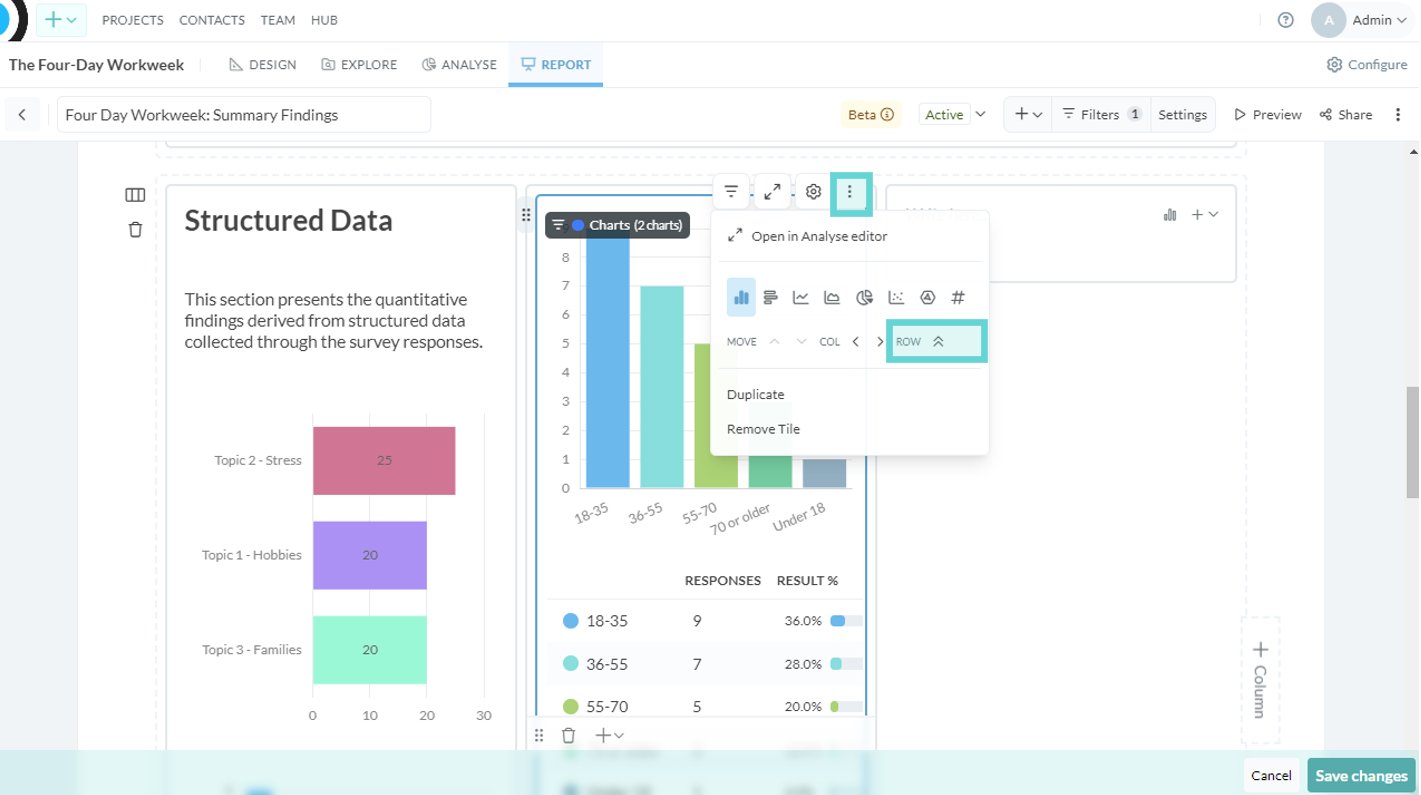Click the Preview button

(x=1268, y=115)
